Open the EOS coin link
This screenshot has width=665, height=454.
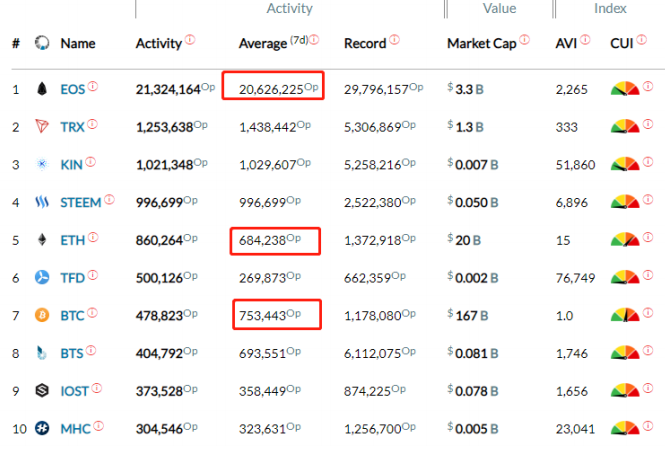(73, 90)
